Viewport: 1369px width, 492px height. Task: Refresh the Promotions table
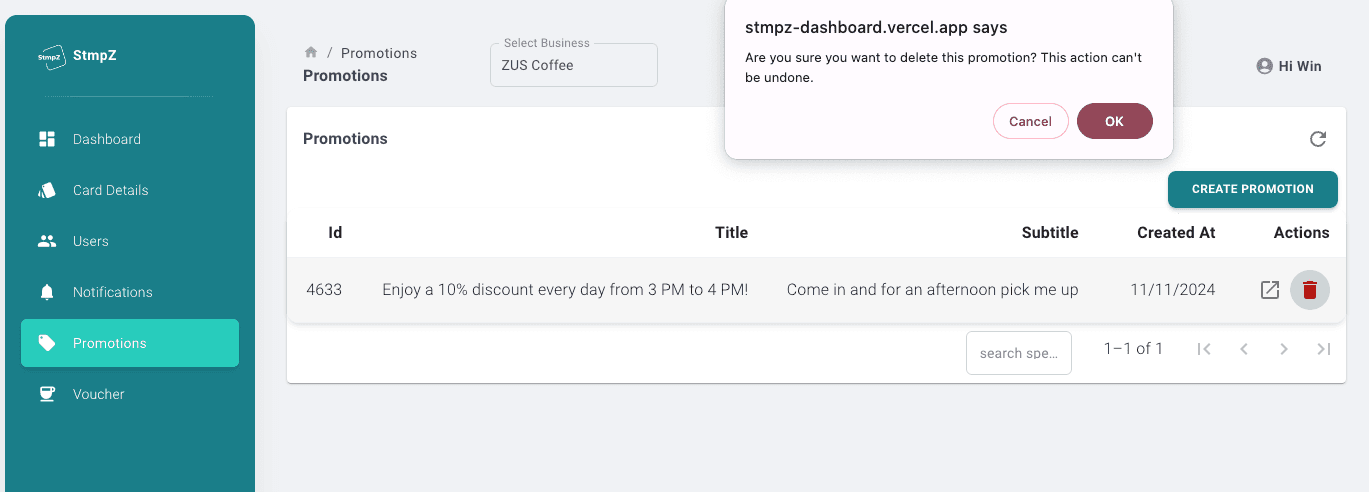click(1318, 139)
